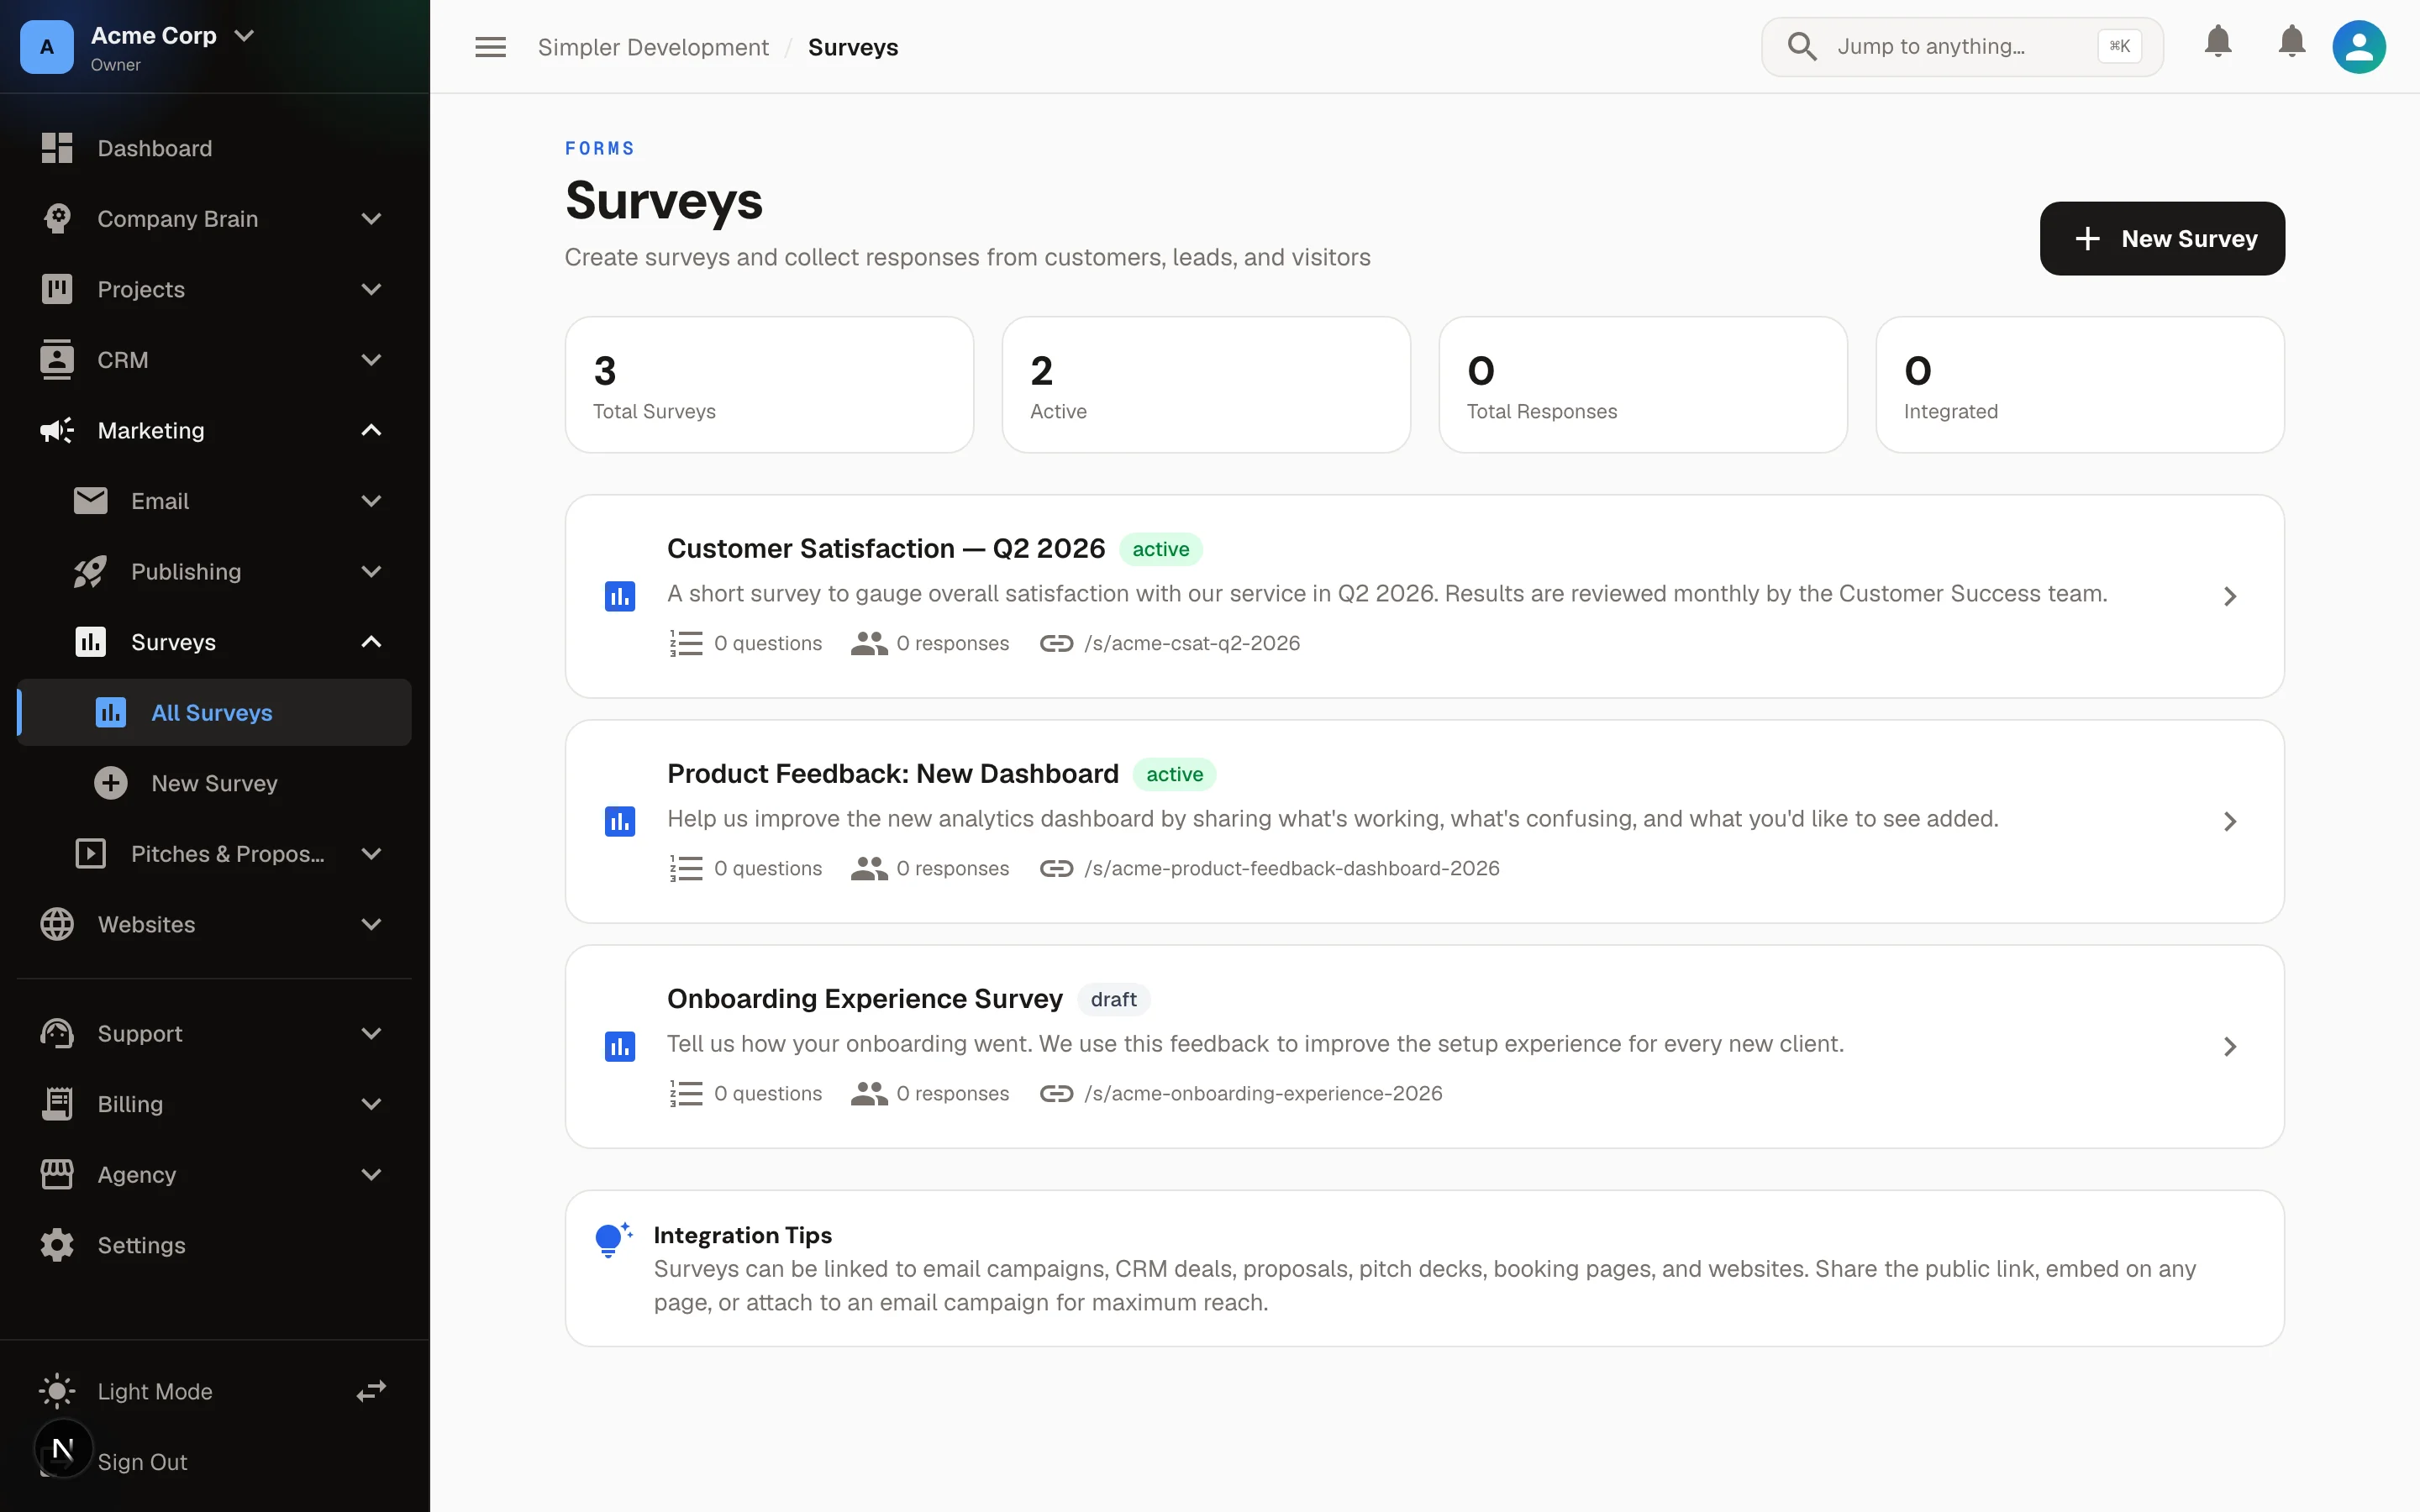This screenshot has height=1512, width=2420.
Task: Click the Billing receipt icon
Action: pyautogui.click(x=57, y=1104)
